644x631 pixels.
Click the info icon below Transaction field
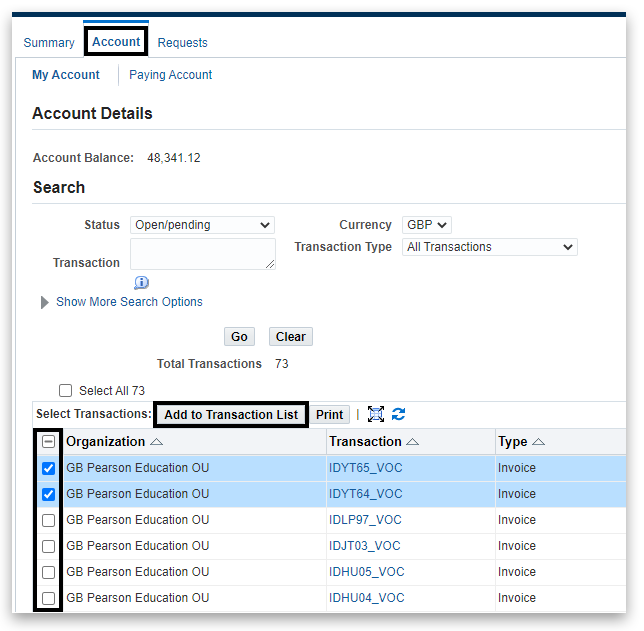click(141, 283)
